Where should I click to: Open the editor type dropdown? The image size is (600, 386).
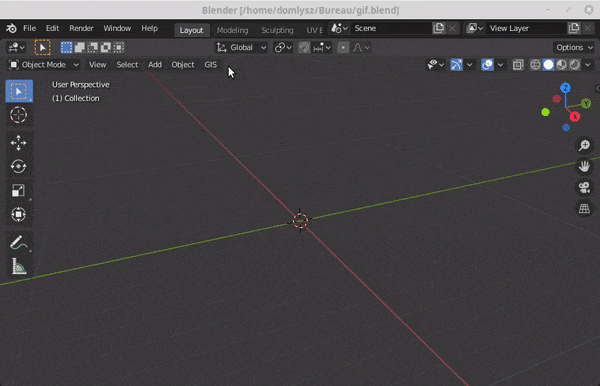(x=16, y=47)
